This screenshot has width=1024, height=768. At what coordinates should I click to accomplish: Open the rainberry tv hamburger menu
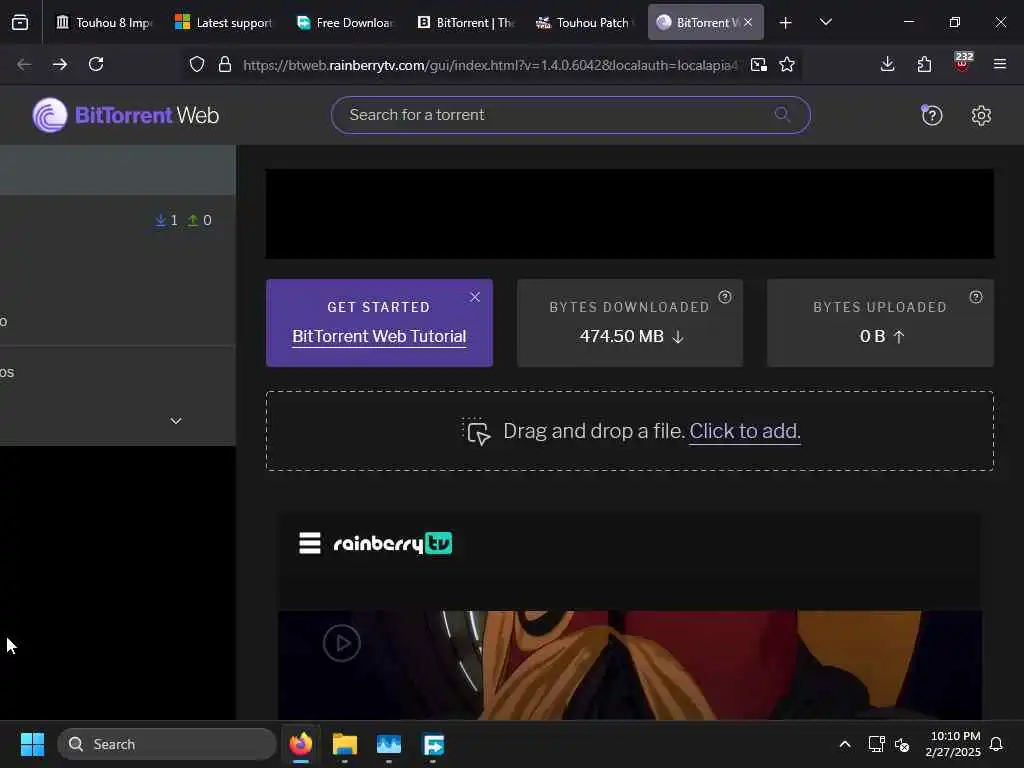[x=310, y=543]
